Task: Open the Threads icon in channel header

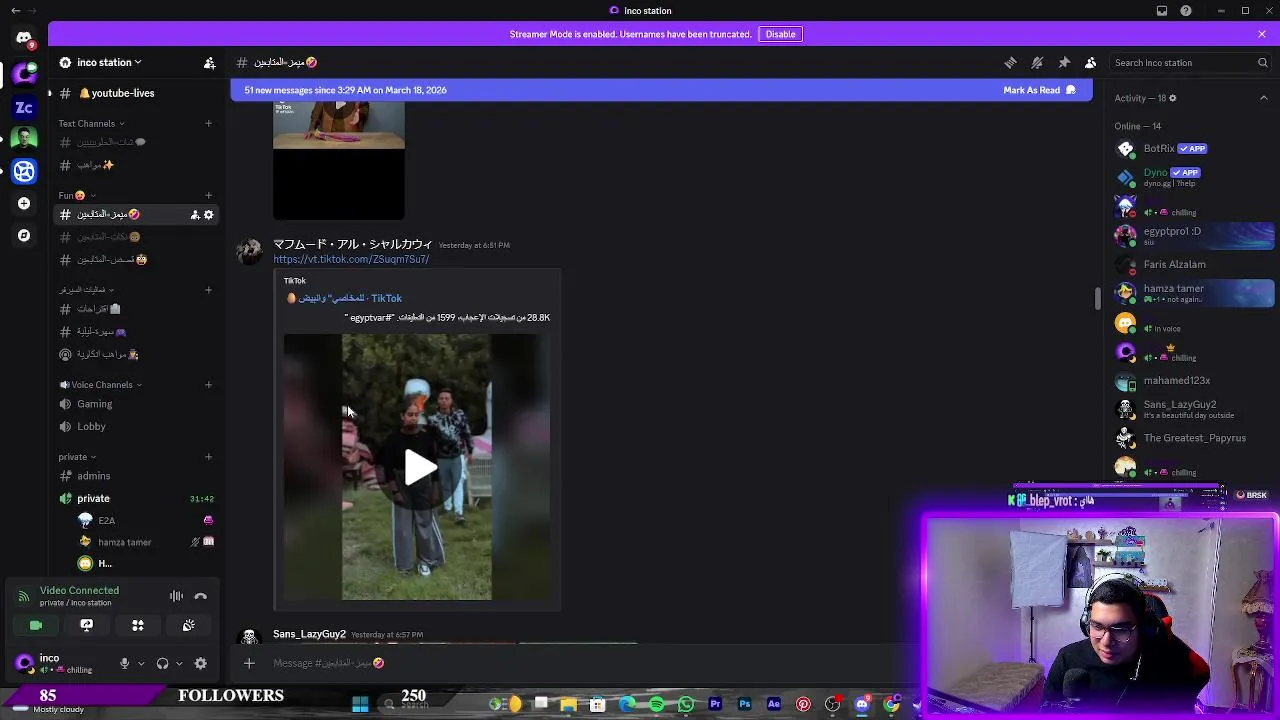Action: click(1010, 62)
